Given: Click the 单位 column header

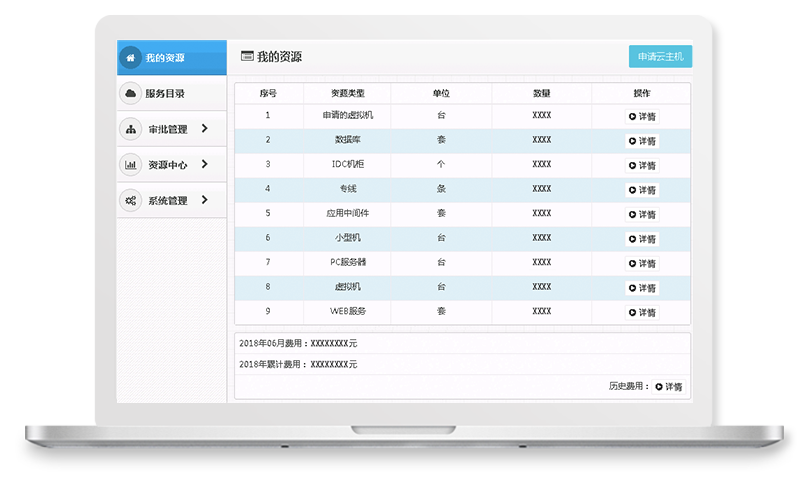Looking at the screenshot, I should tap(441, 93).
